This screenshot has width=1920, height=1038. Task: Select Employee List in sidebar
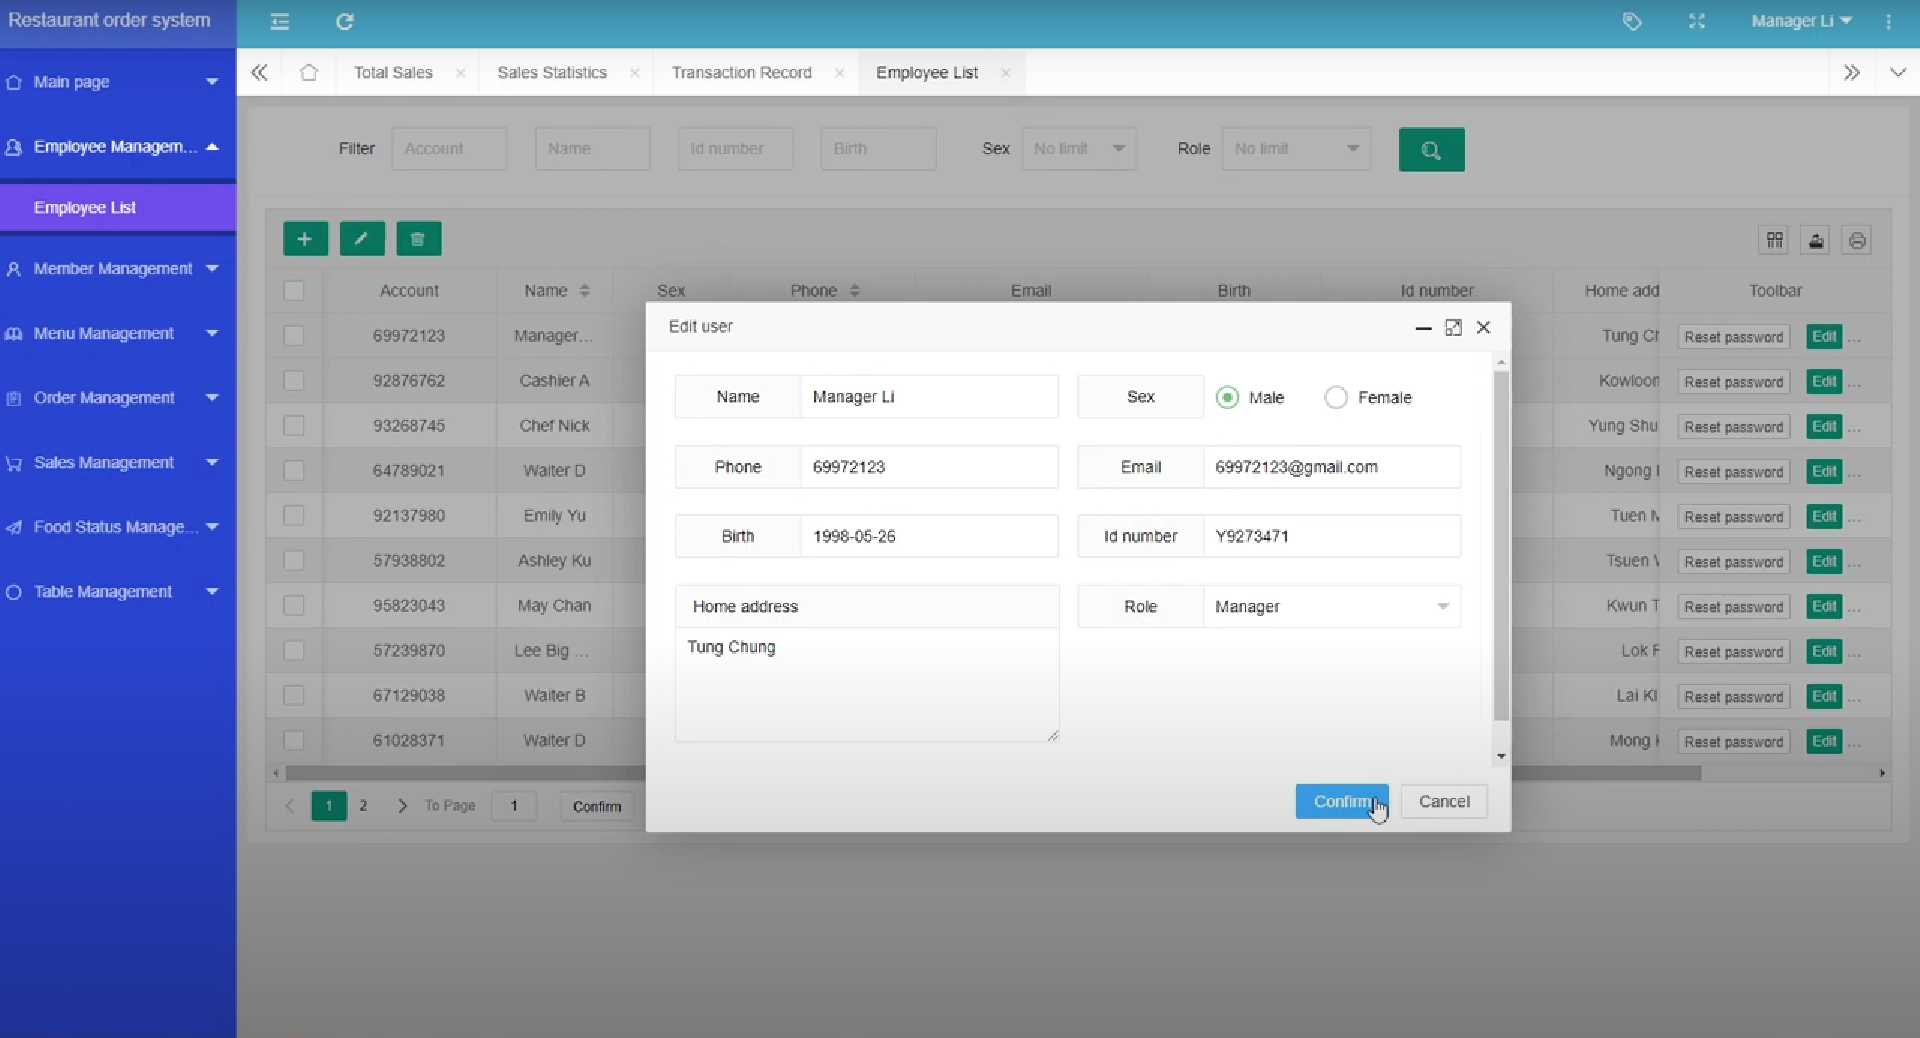[118, 208]
